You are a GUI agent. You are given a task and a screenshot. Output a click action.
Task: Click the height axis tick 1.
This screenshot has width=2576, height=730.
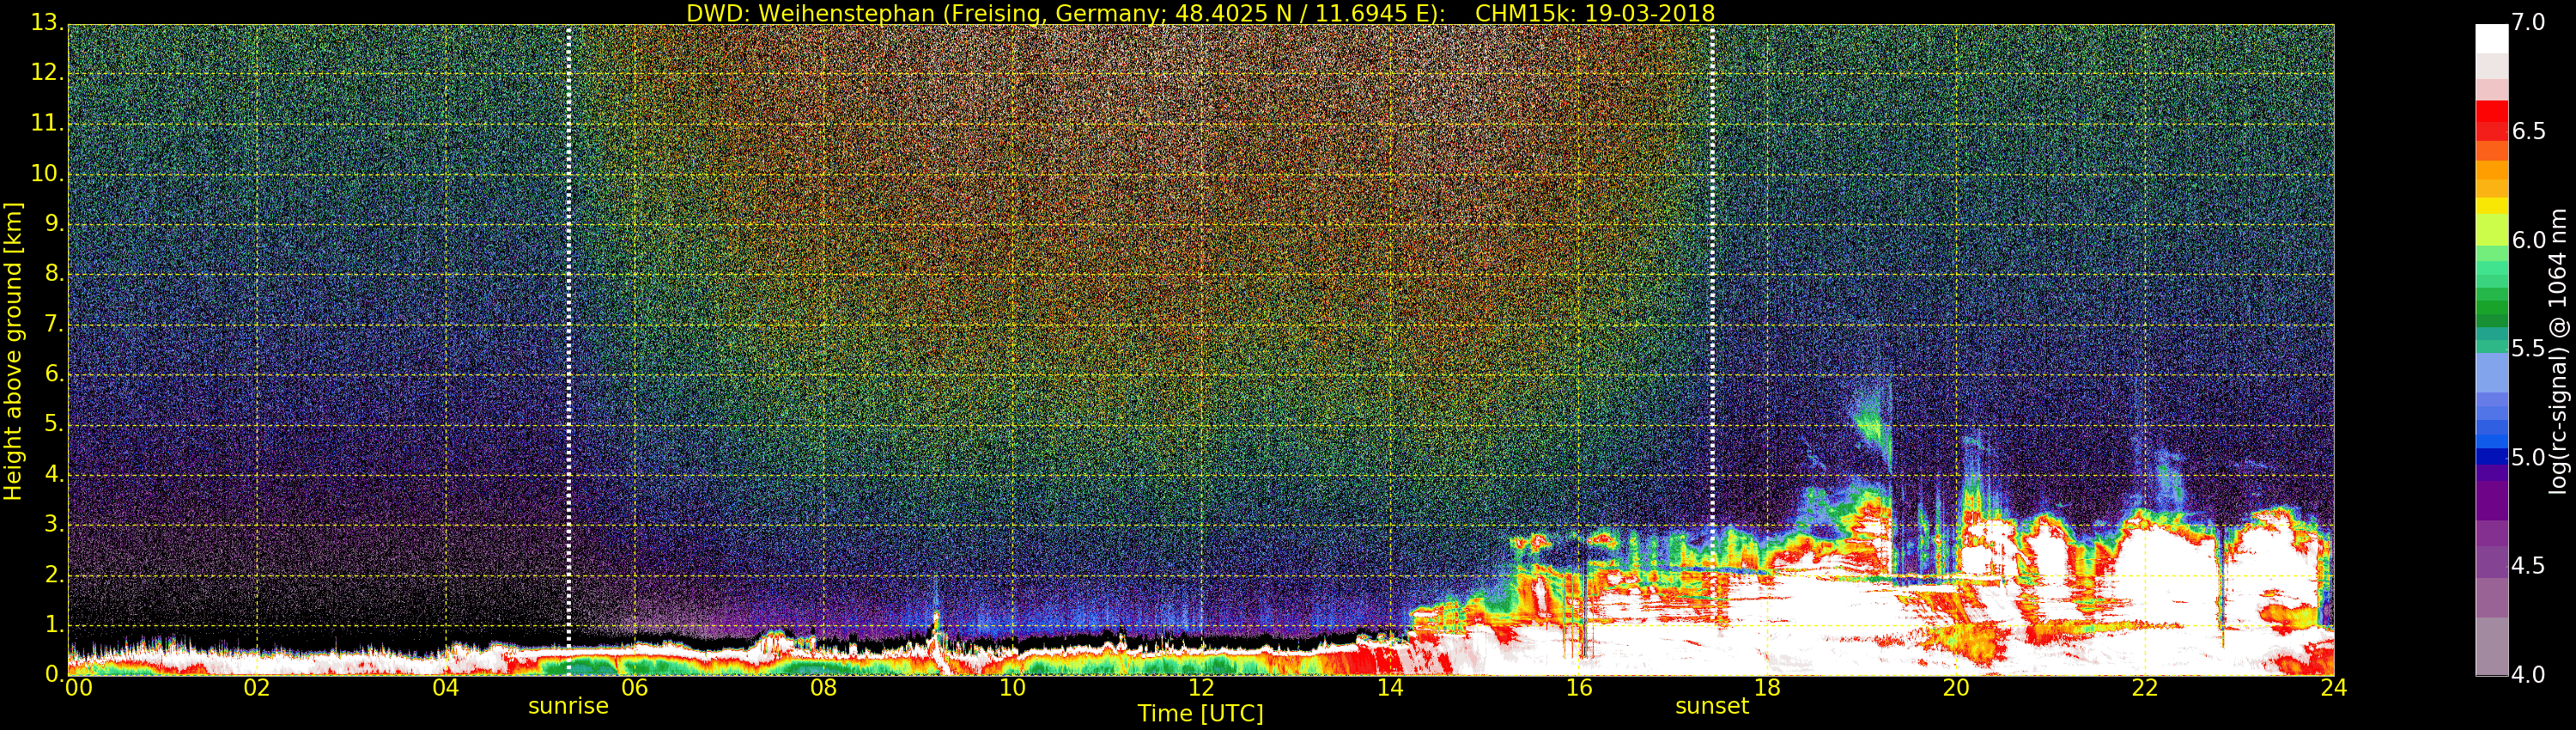point(53,624)
